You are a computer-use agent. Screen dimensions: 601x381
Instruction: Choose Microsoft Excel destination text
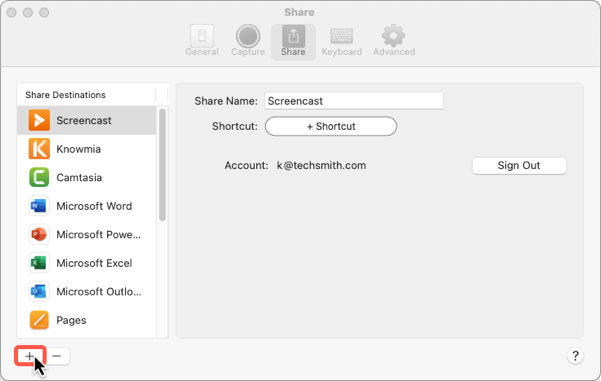[x=94, y=263]
